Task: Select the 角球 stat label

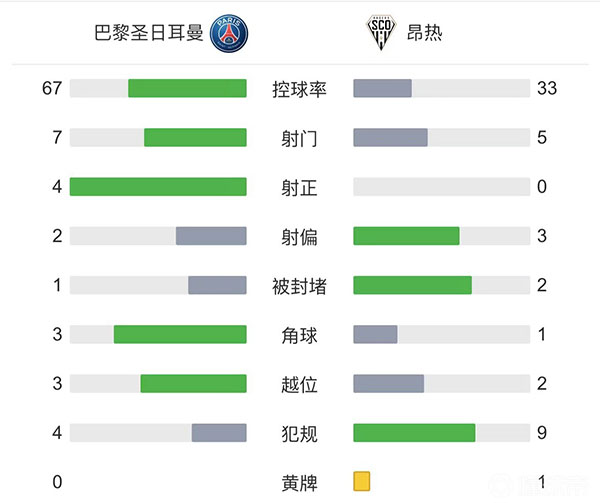Action: (x=299, y=335)
